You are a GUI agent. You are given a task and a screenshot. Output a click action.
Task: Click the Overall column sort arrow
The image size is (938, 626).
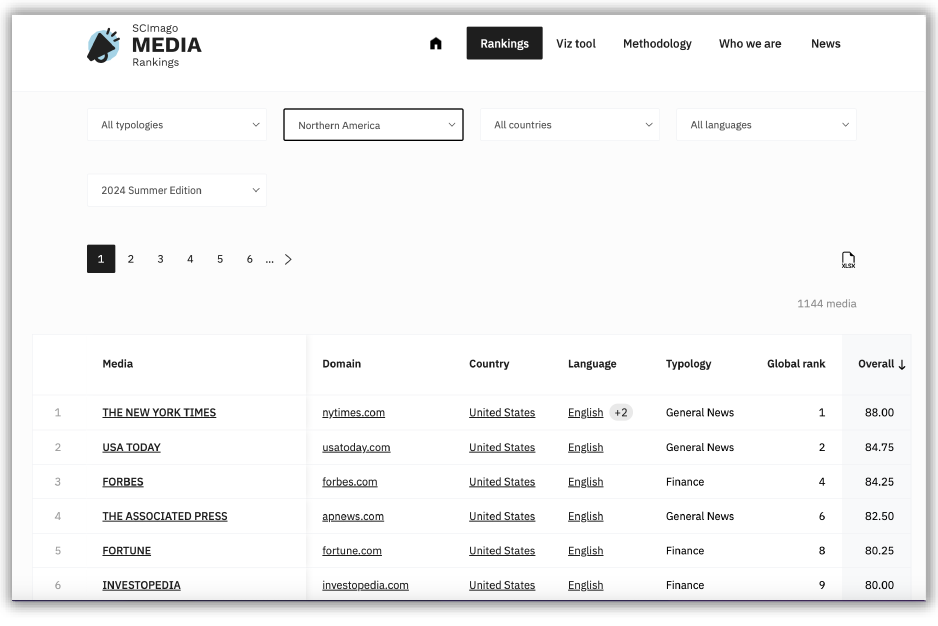[x=902, y=365]
